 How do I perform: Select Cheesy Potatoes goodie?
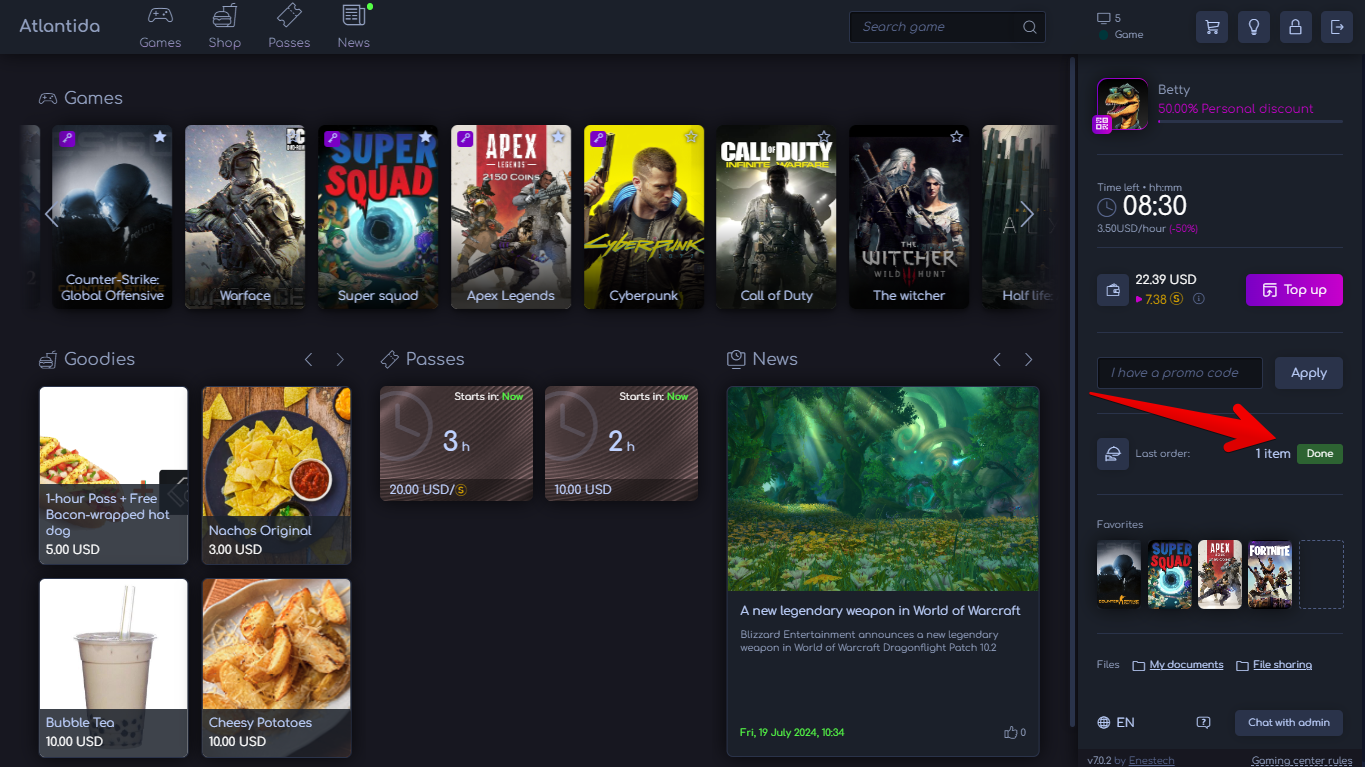coord(277,667)
